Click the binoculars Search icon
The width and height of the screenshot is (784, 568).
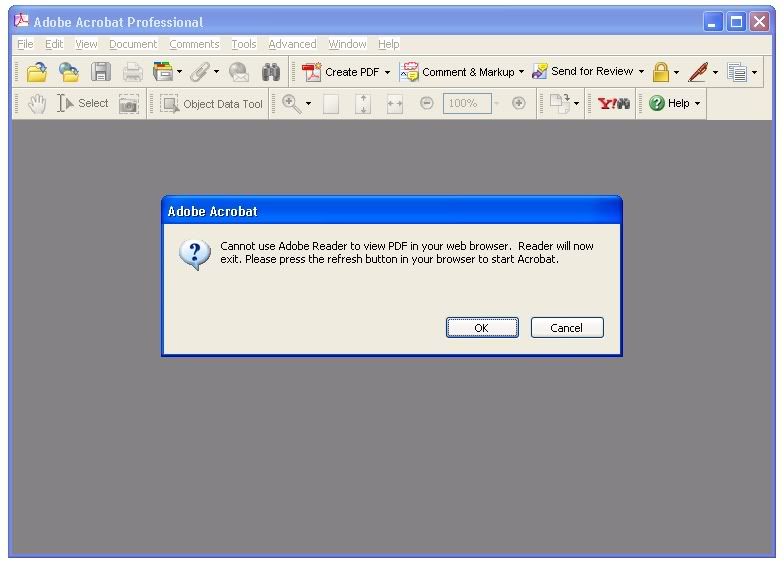270,72
